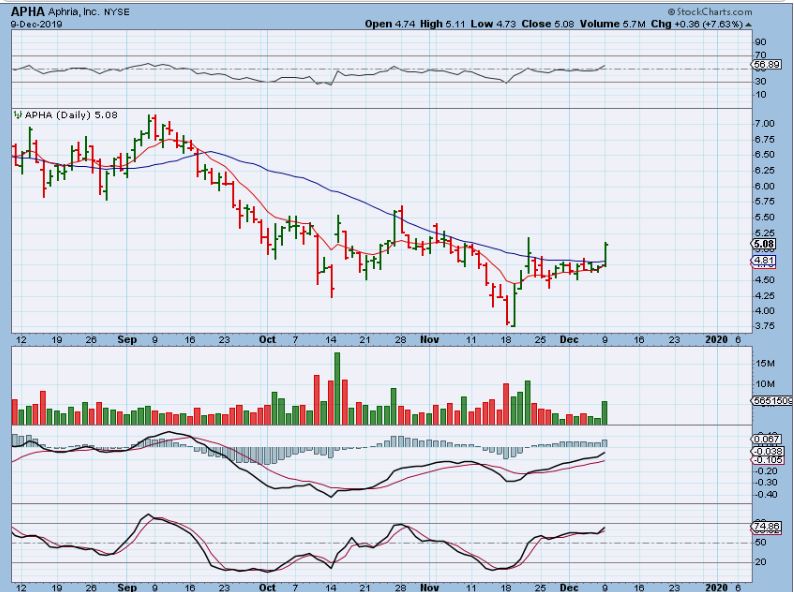Screen dimensions: 794x592
Task: Click the MACD histogram value tag 0.067
Action: coord(767,439)
